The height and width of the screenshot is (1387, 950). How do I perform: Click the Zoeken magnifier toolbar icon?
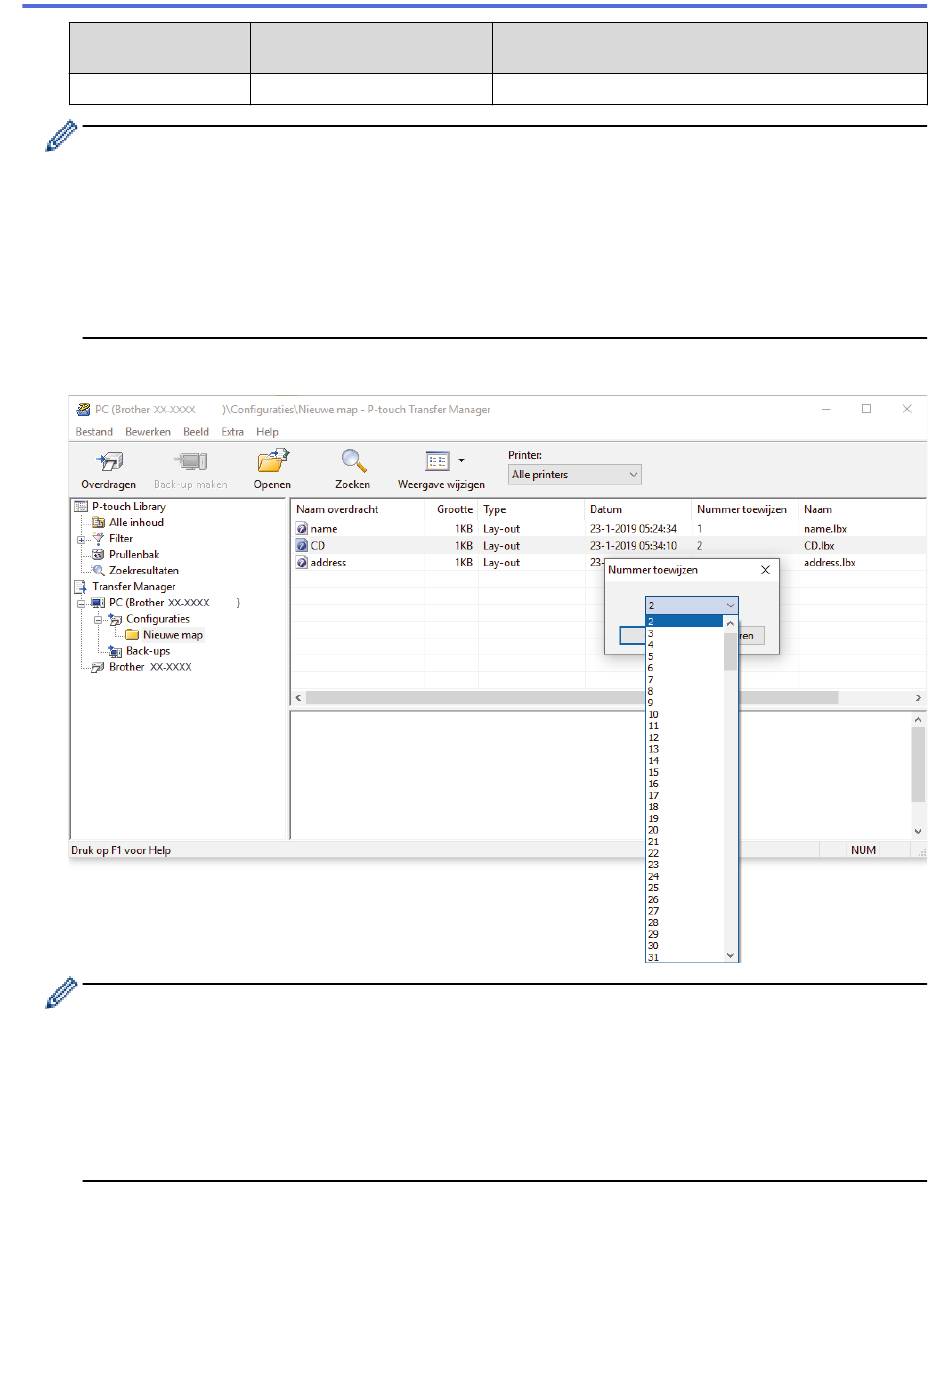[x=353, y=461]
